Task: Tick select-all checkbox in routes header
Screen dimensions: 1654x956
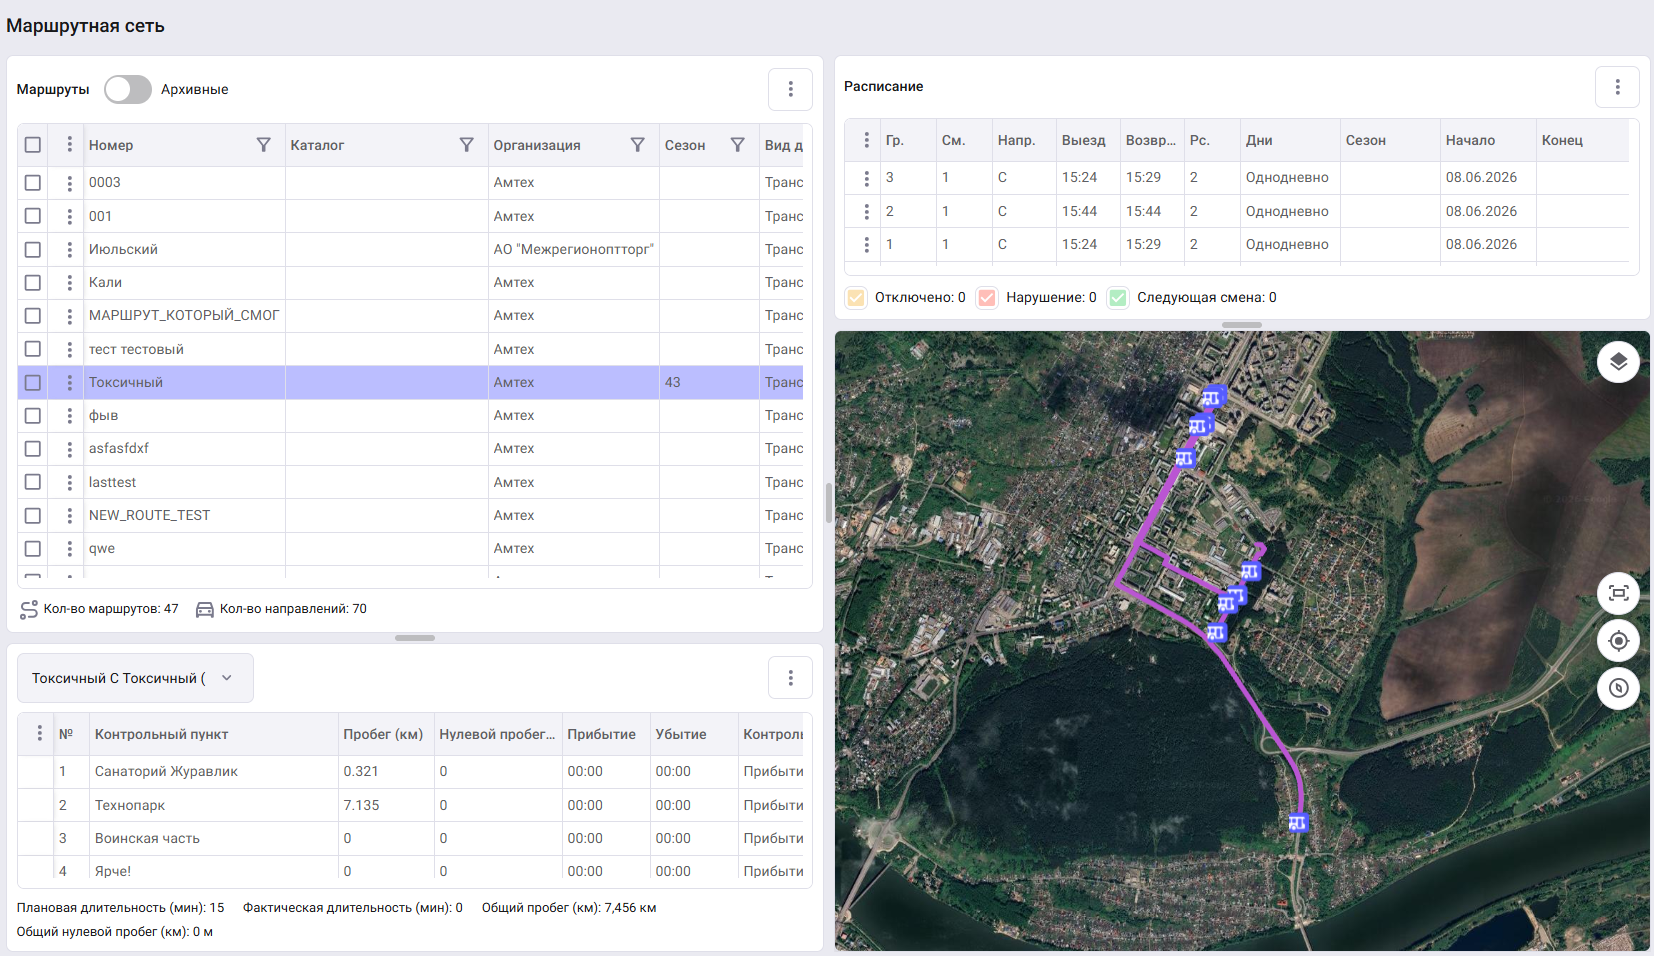Action: coord(33,145)
